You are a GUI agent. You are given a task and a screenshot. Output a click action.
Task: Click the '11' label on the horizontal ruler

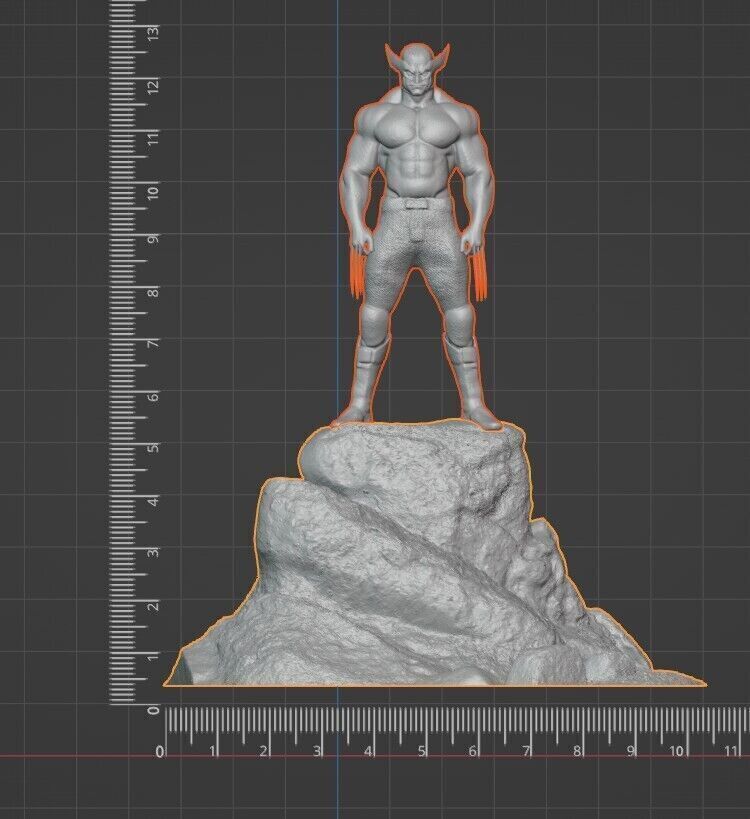tap(731, 752)
